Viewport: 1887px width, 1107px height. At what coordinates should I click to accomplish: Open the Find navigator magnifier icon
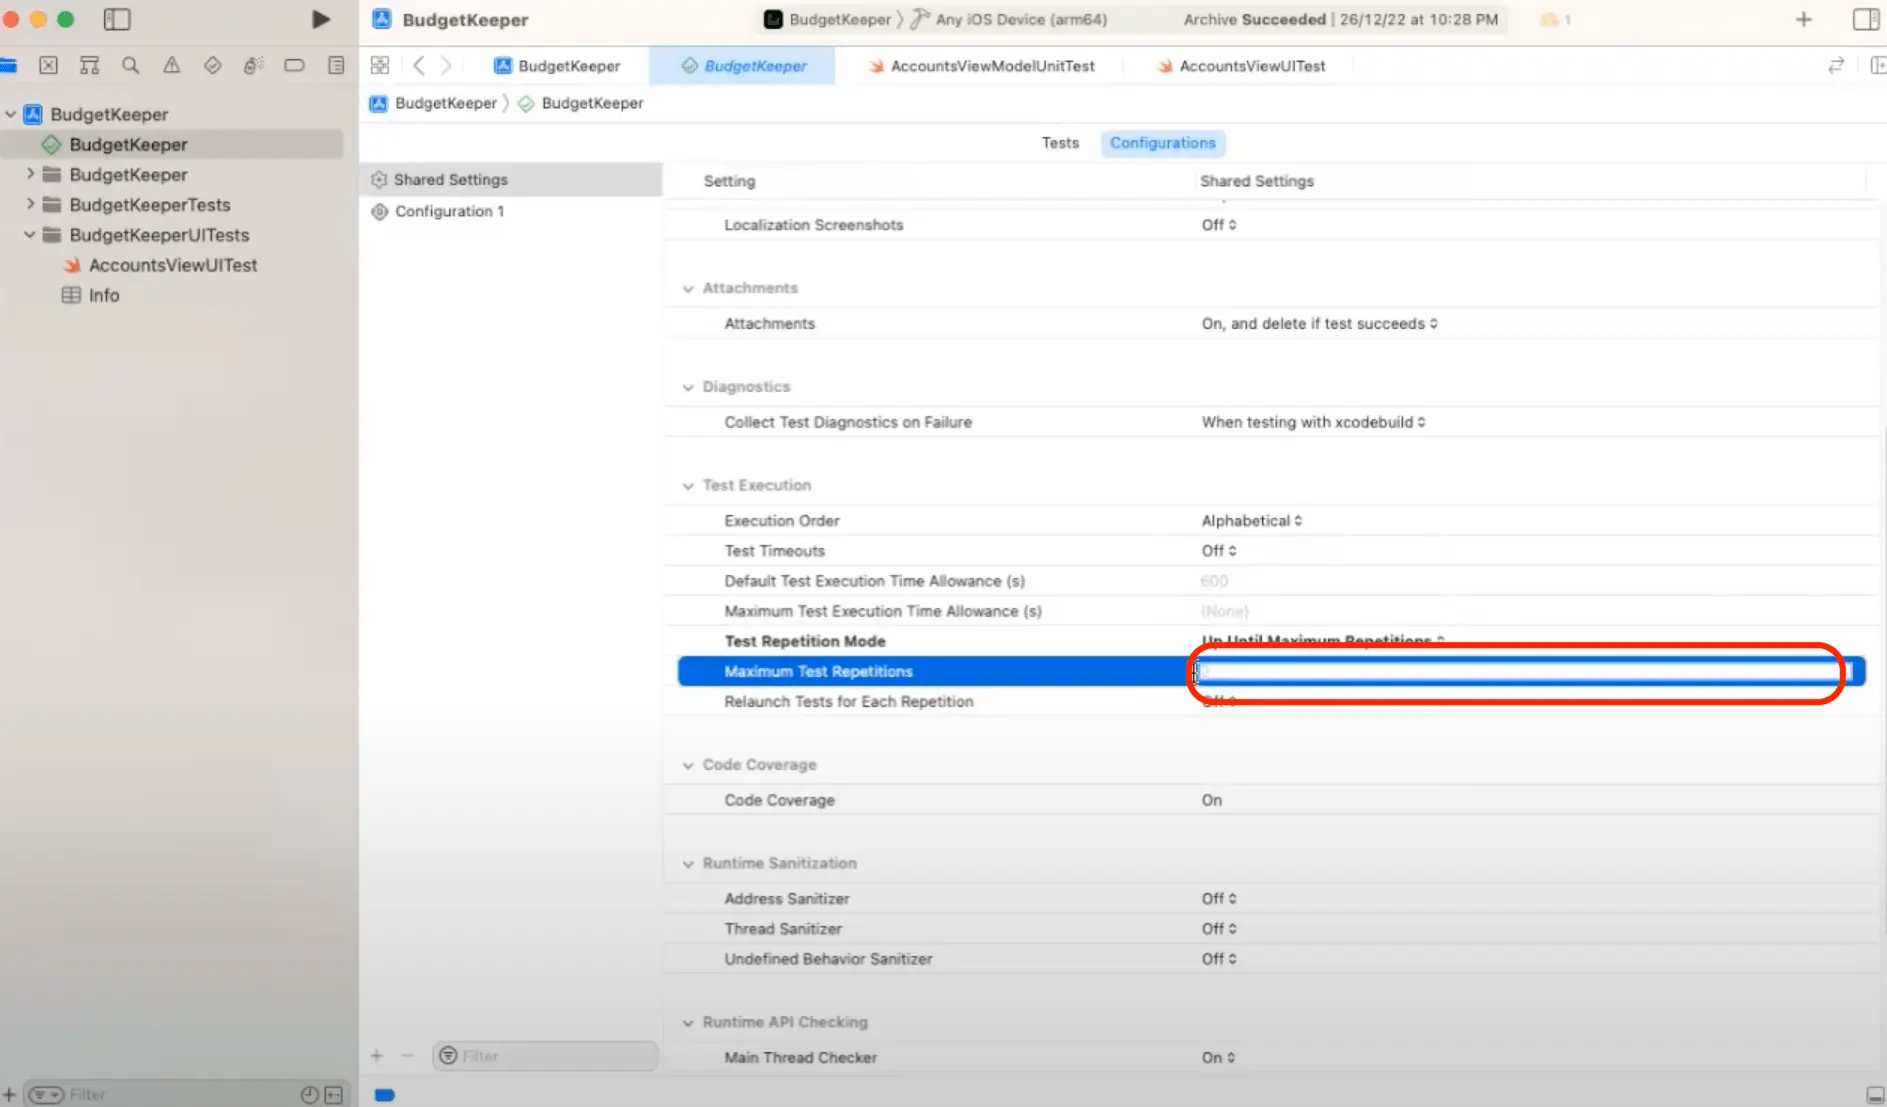click(x=130, y=66)
